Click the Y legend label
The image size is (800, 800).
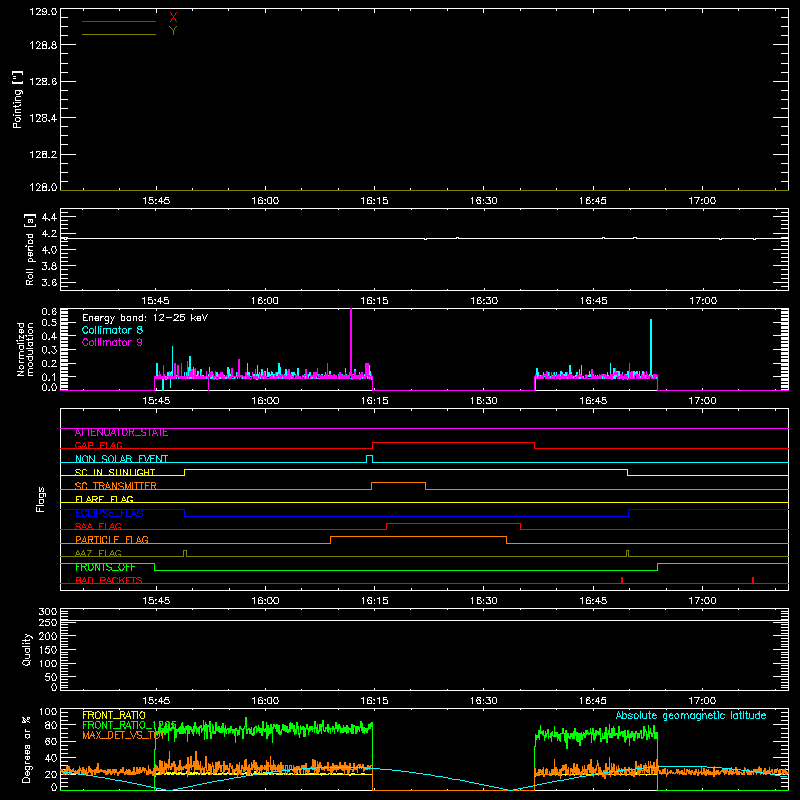pyautogui.click(x=173, y=31)
